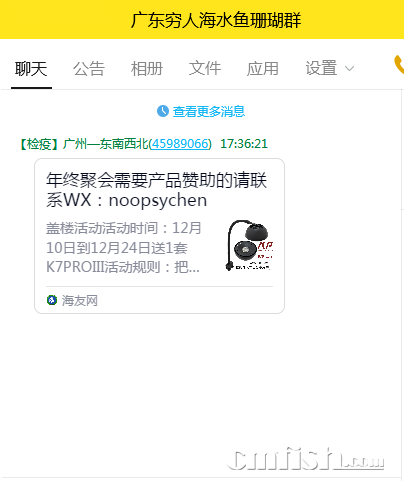Click the card description about 盖楼活动
404x481 pixels.
124,247
